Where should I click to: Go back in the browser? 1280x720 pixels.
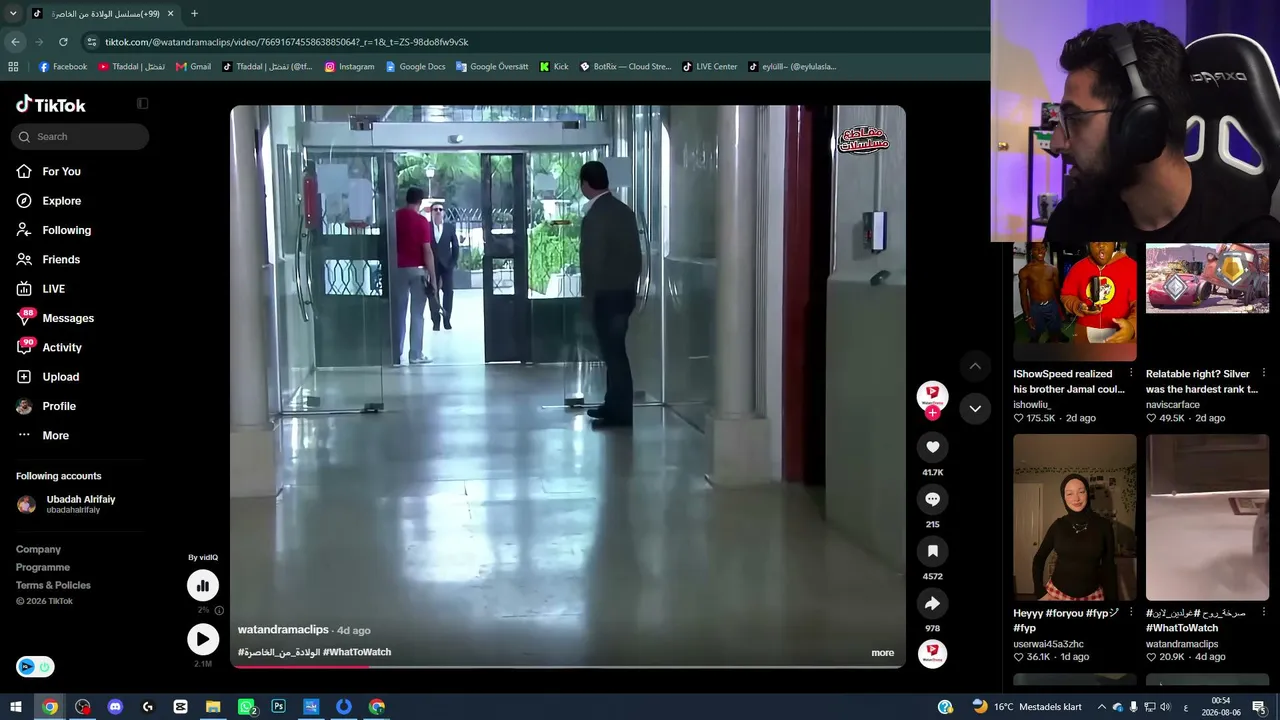point(15,42)
